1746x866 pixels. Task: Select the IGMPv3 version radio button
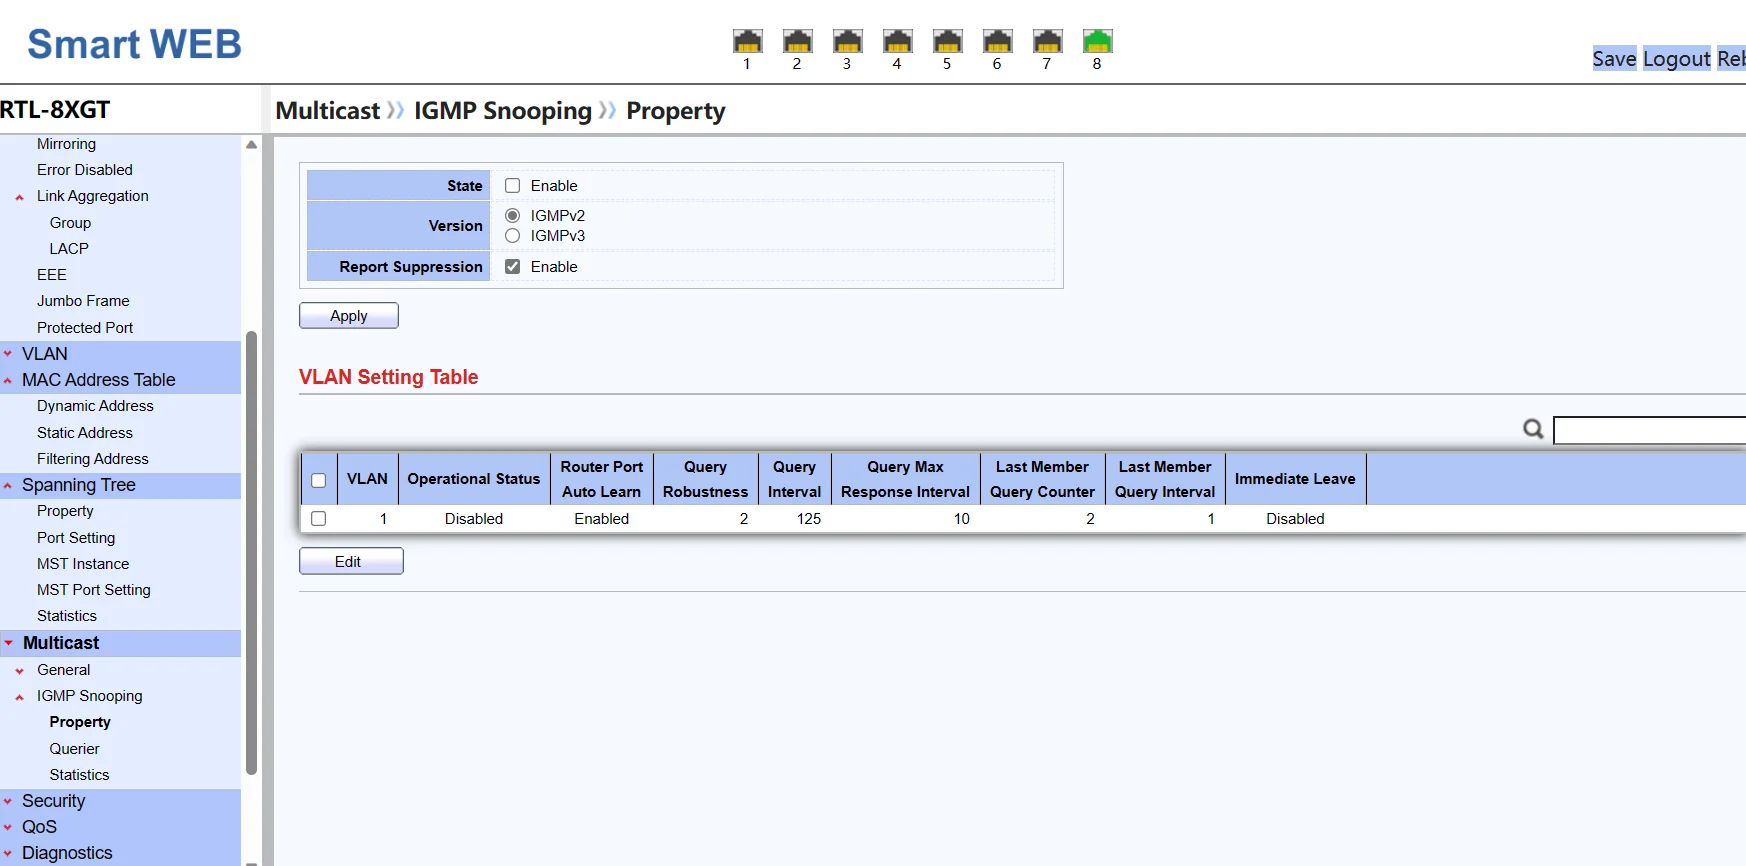[513, 236]
